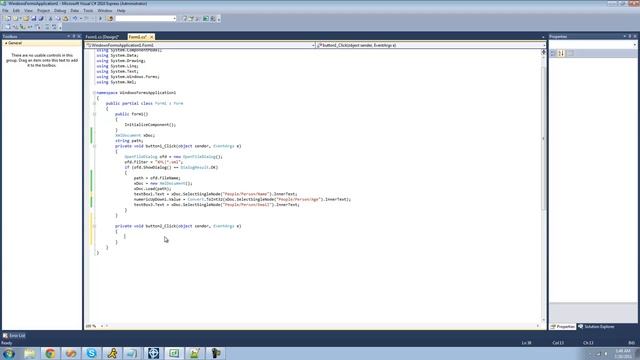Click the xDoc.Load(path) line
Viewport: 640px width, 360px height.
pos(153,189)
